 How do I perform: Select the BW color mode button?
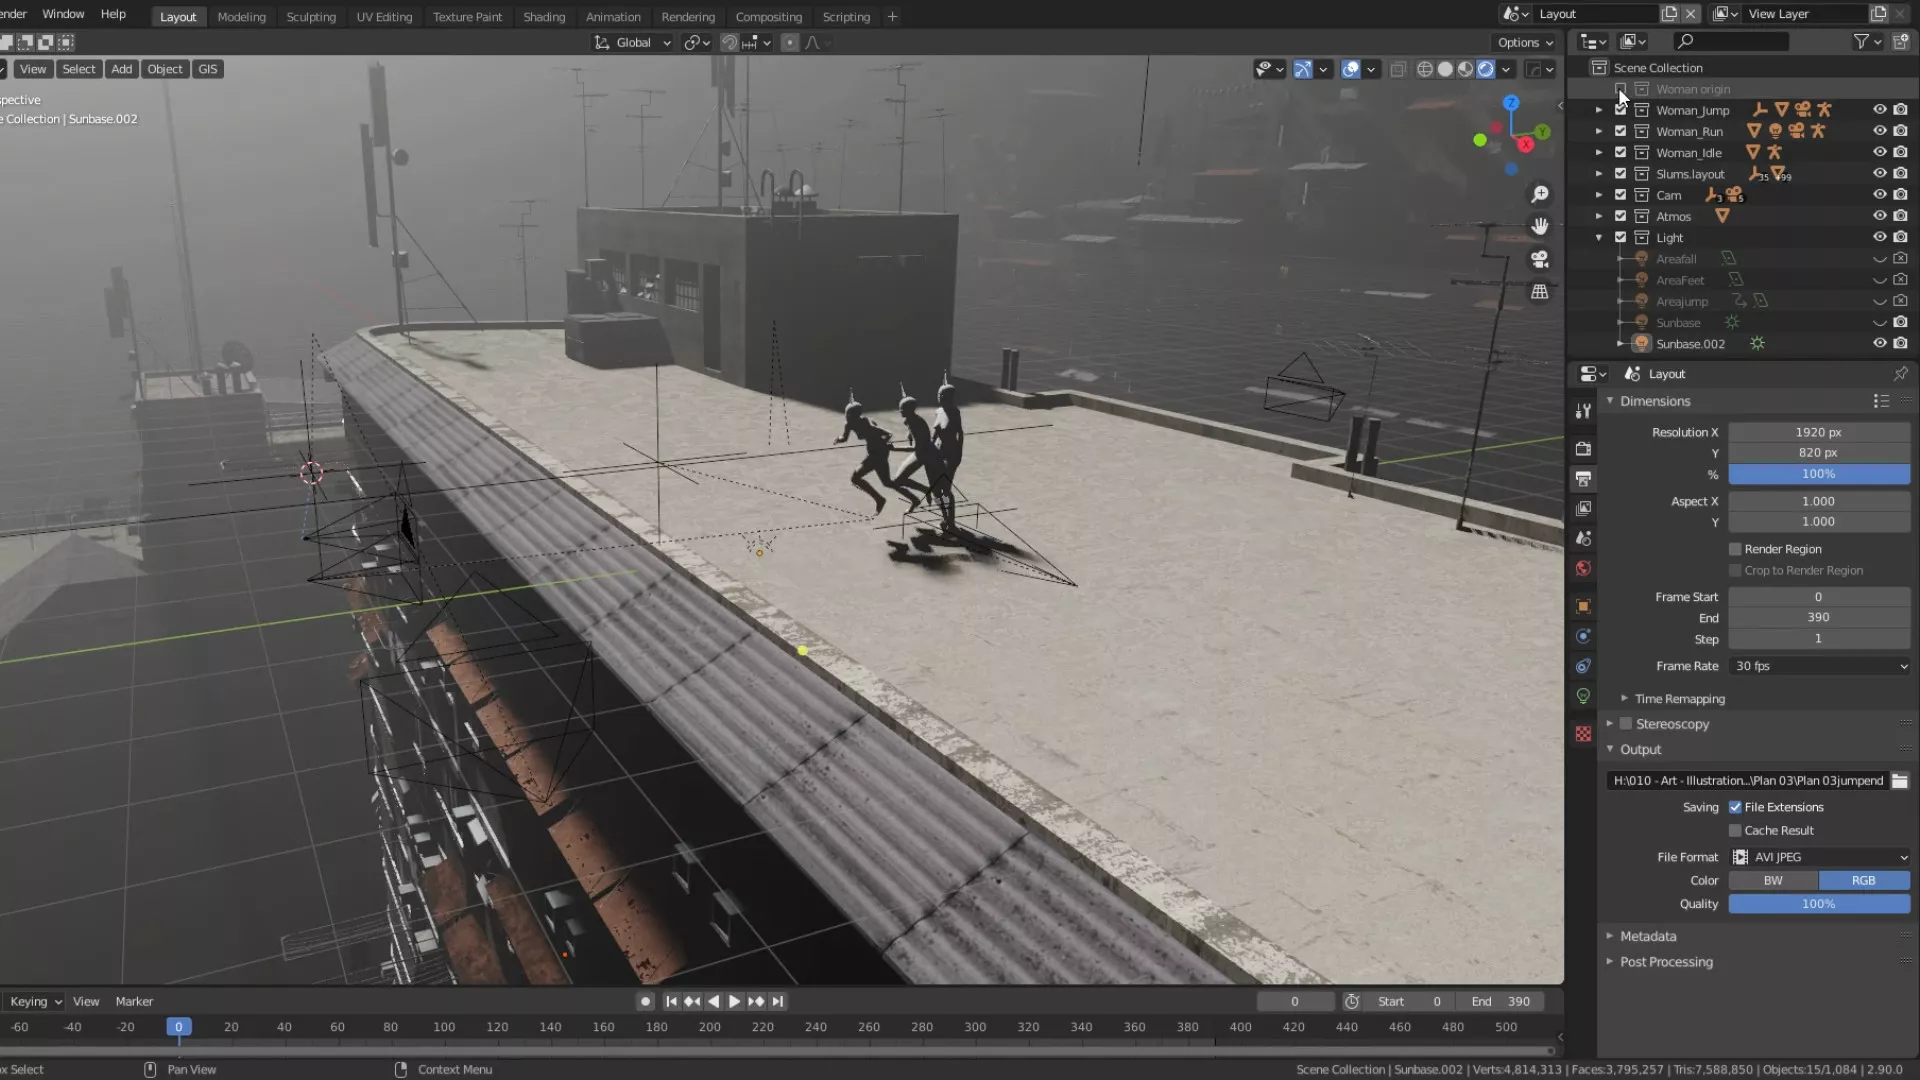[x=1772, y=881]
